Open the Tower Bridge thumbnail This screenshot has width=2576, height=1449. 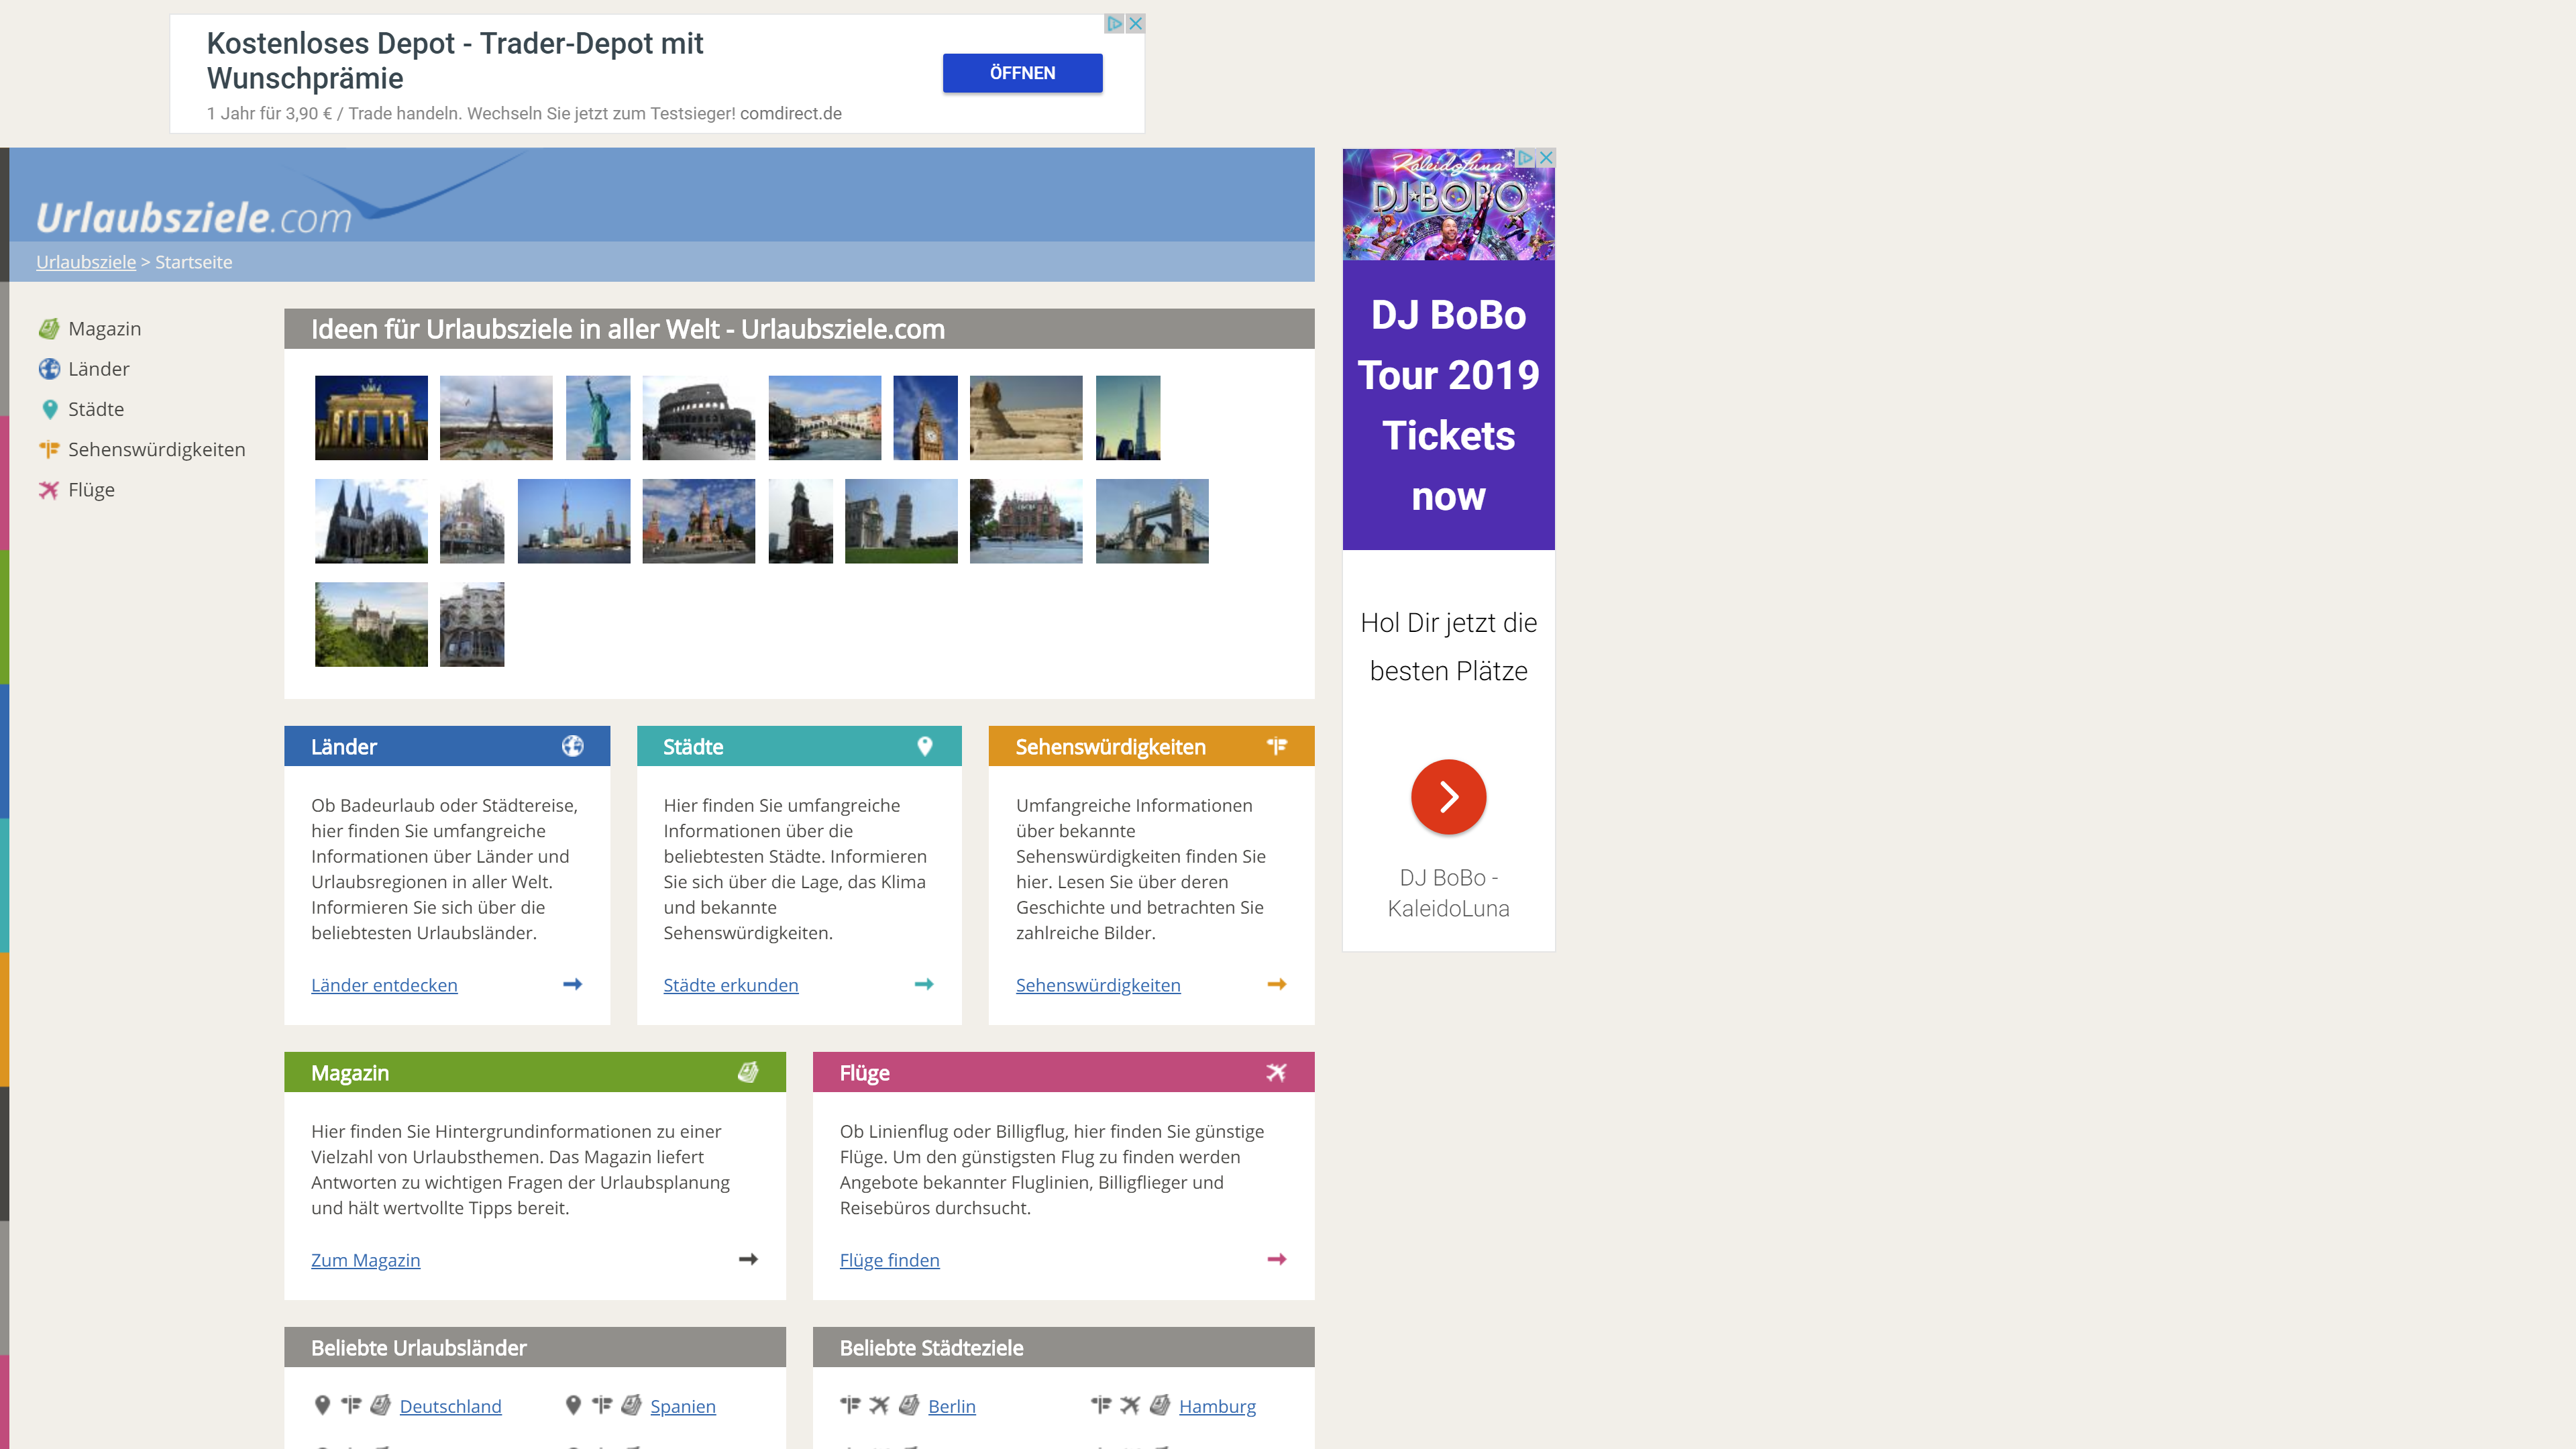point(1152,521)
